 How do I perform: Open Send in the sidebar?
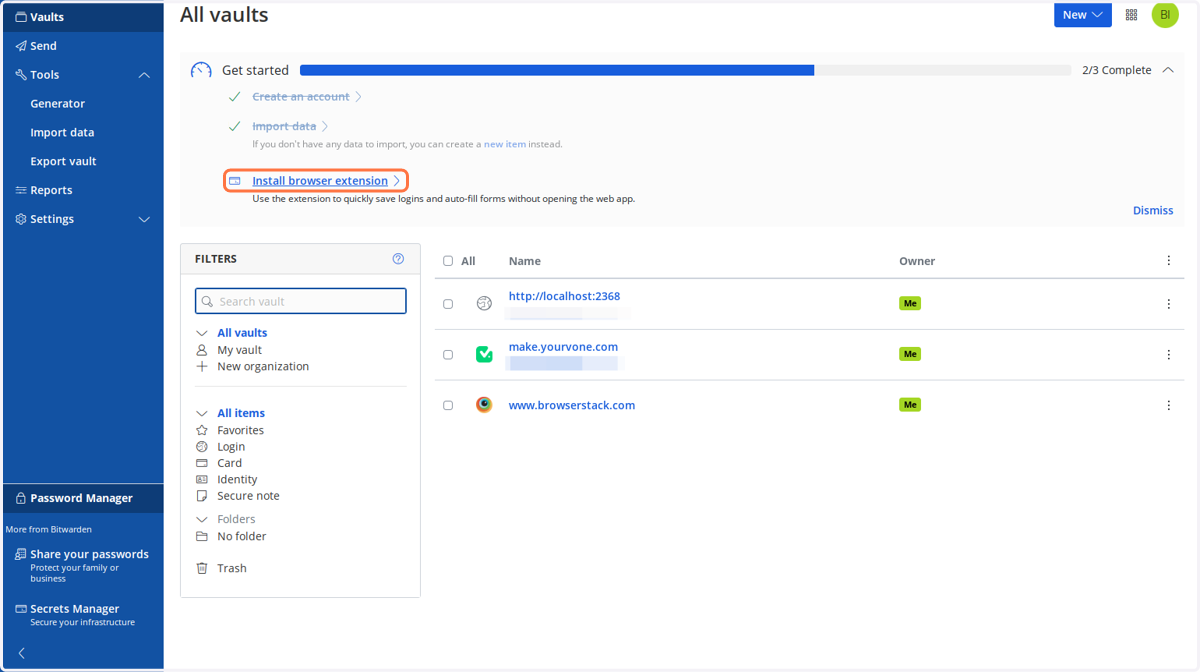[43, 46]
